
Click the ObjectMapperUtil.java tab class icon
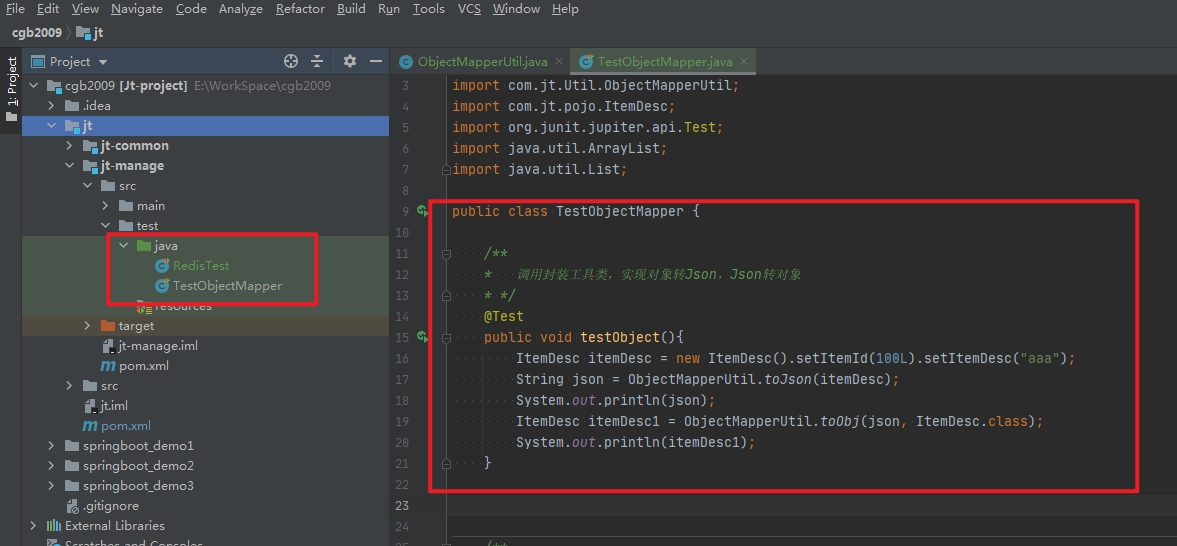(406, 62)
